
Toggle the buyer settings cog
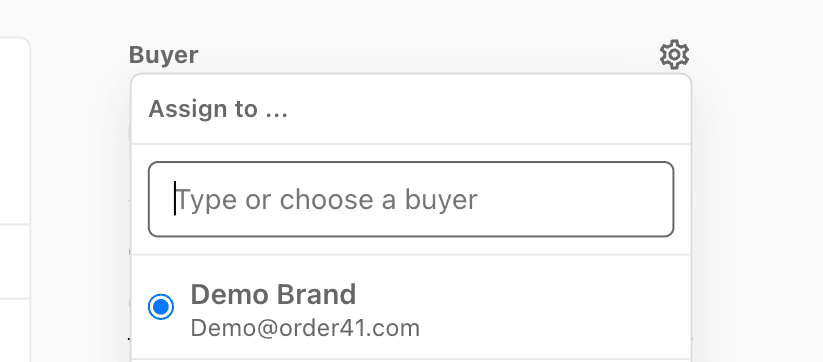point(674,55)
